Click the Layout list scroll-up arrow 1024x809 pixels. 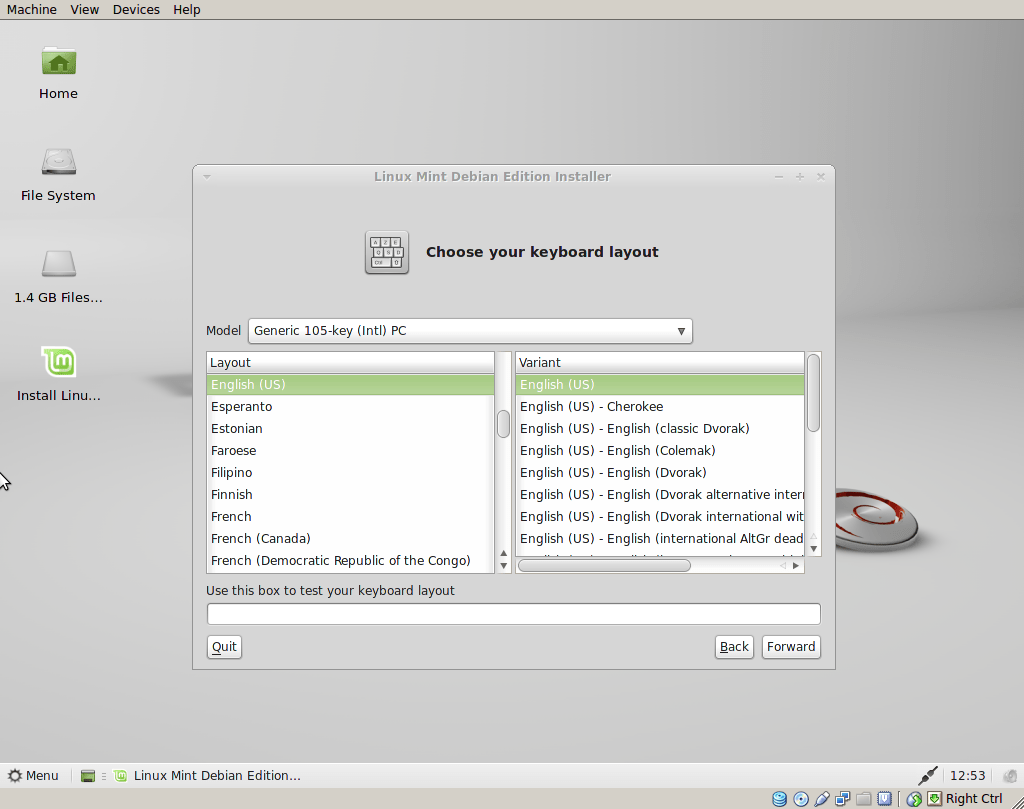[x=504, y=554]
